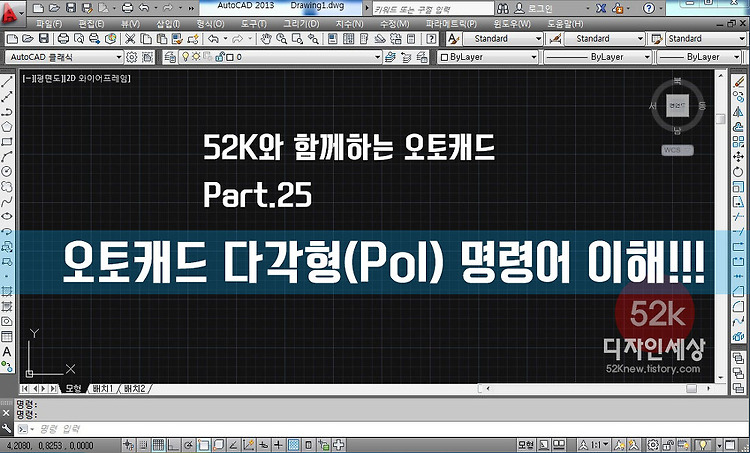Image resolution: width=750 pixels, height=453 pixels.
Task: Select the Table tool in Draw toolbar
Action: [x=7, y=336]
